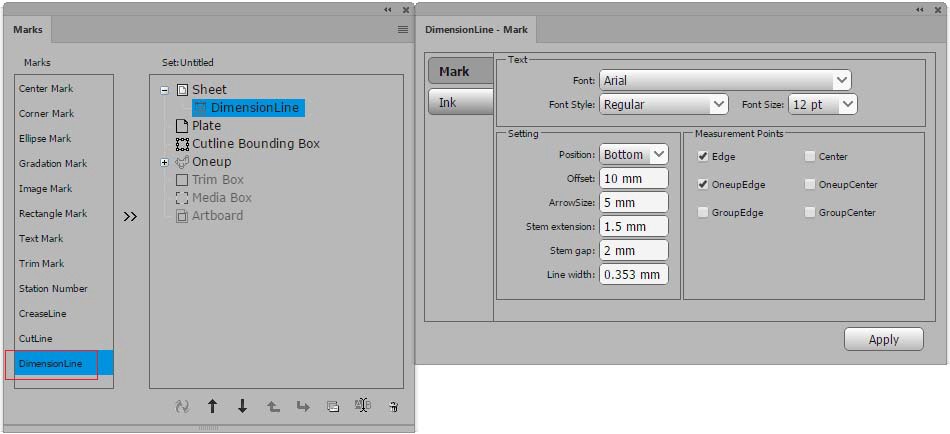The height and width of the screenshot is (434, 950).
Task: Select Ellipse Mark in the Marks list
Action: (64, 138)
